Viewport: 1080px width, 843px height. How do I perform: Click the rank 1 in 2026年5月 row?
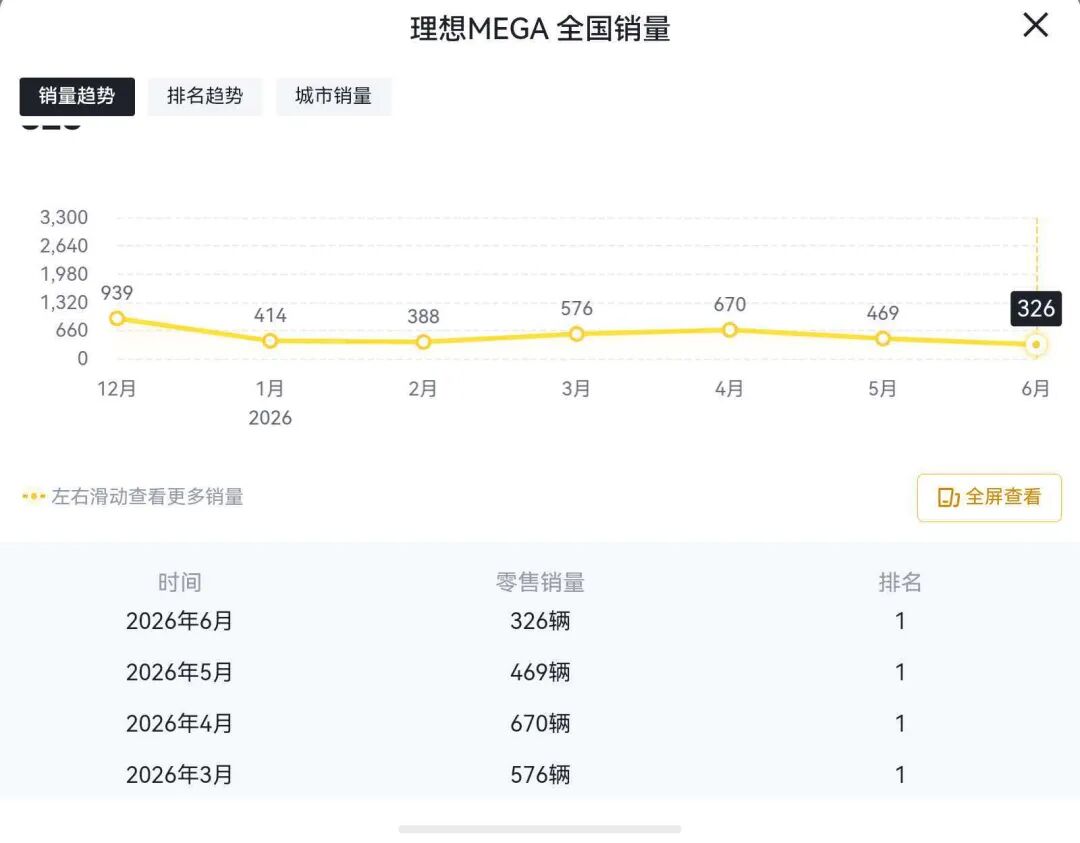tap(900, 672)
